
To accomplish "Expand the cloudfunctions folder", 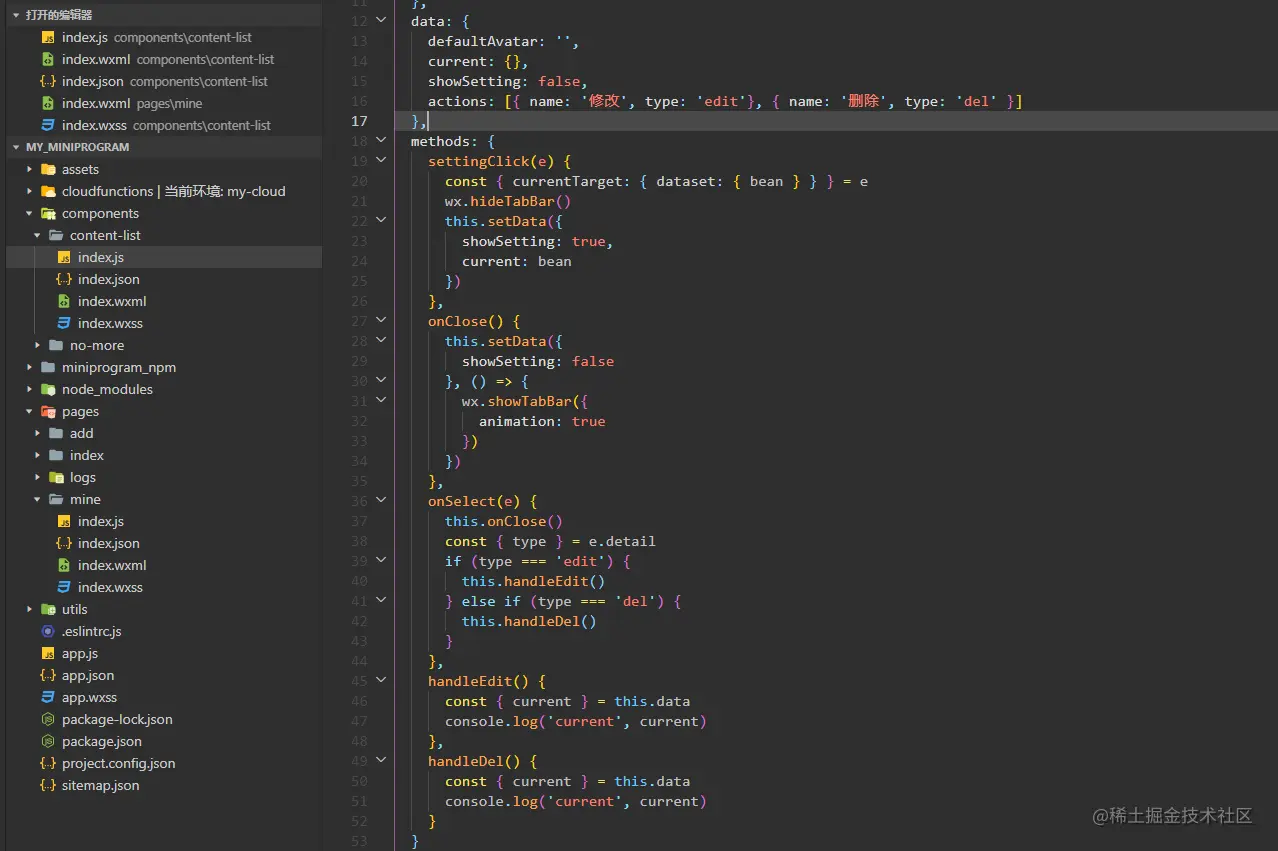I will pyautogui.click(x=30, y=191).
